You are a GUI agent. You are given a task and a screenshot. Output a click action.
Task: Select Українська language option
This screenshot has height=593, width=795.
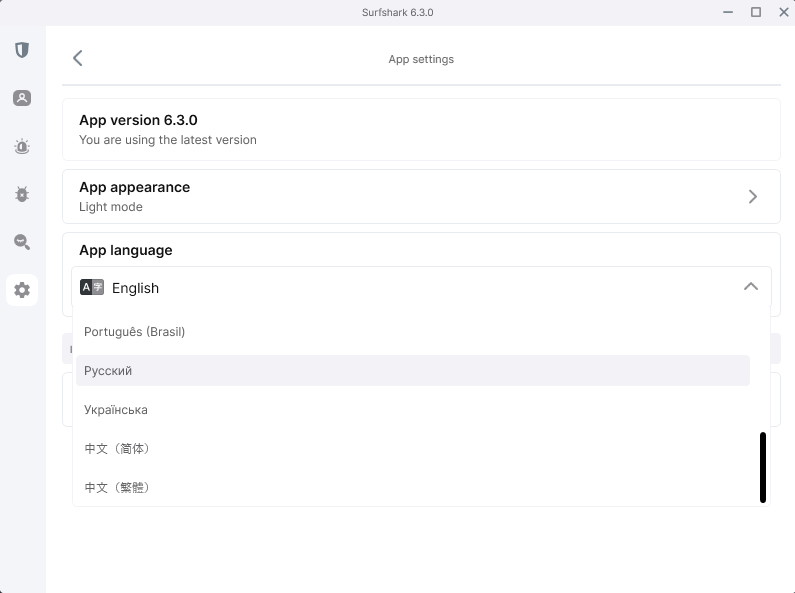[116, 410]
